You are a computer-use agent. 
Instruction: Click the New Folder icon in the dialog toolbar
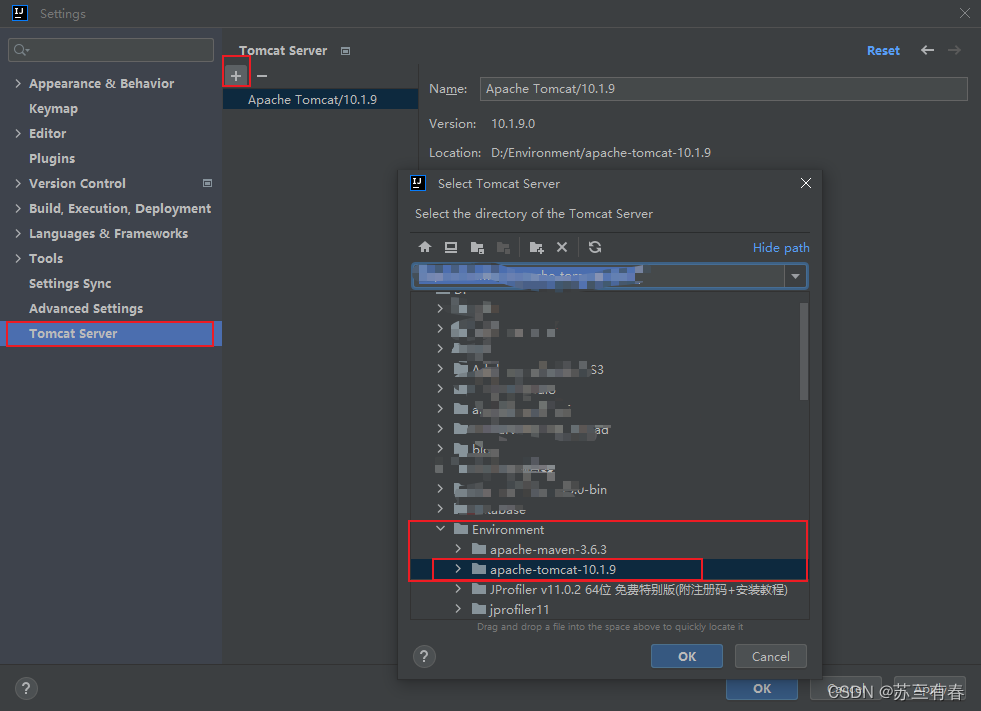point(536,247)
